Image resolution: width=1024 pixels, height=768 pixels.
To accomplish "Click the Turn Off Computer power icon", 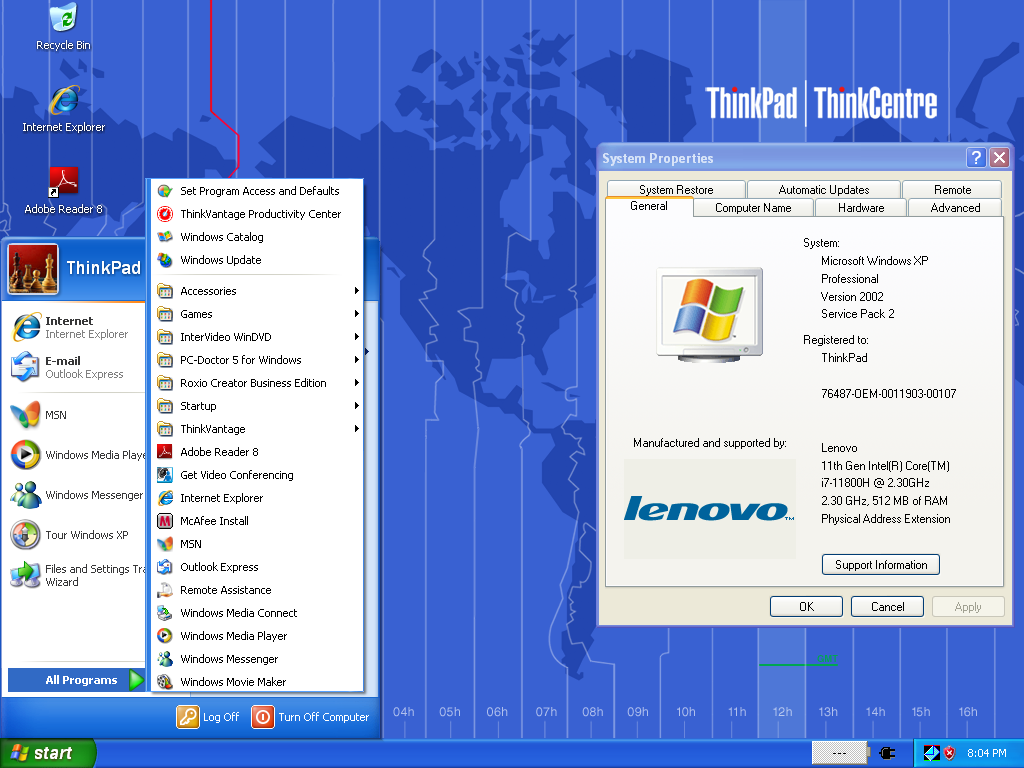I will click(262, 717).
